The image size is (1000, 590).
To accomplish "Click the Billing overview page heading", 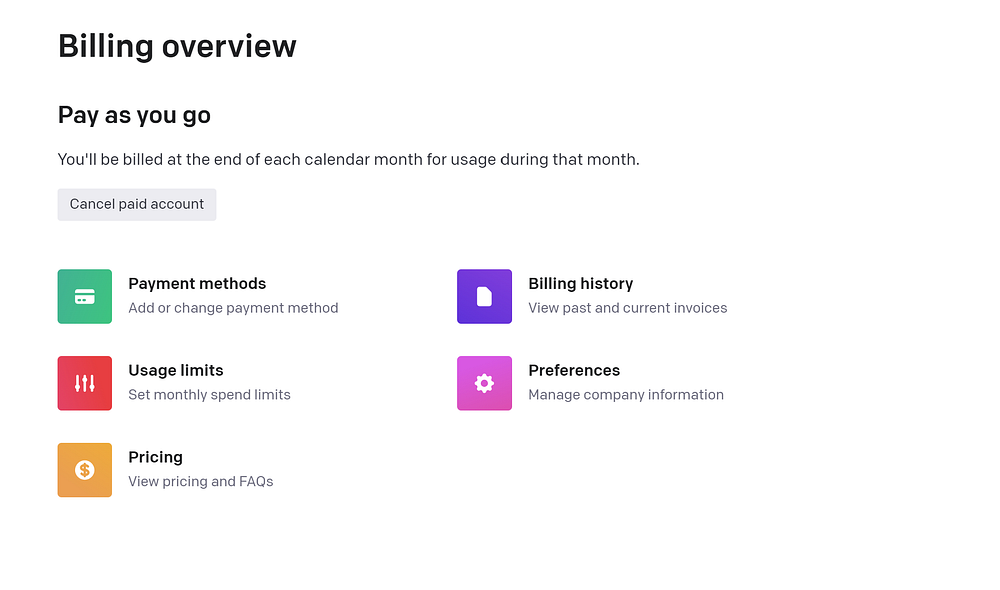I will pos(177,46).
